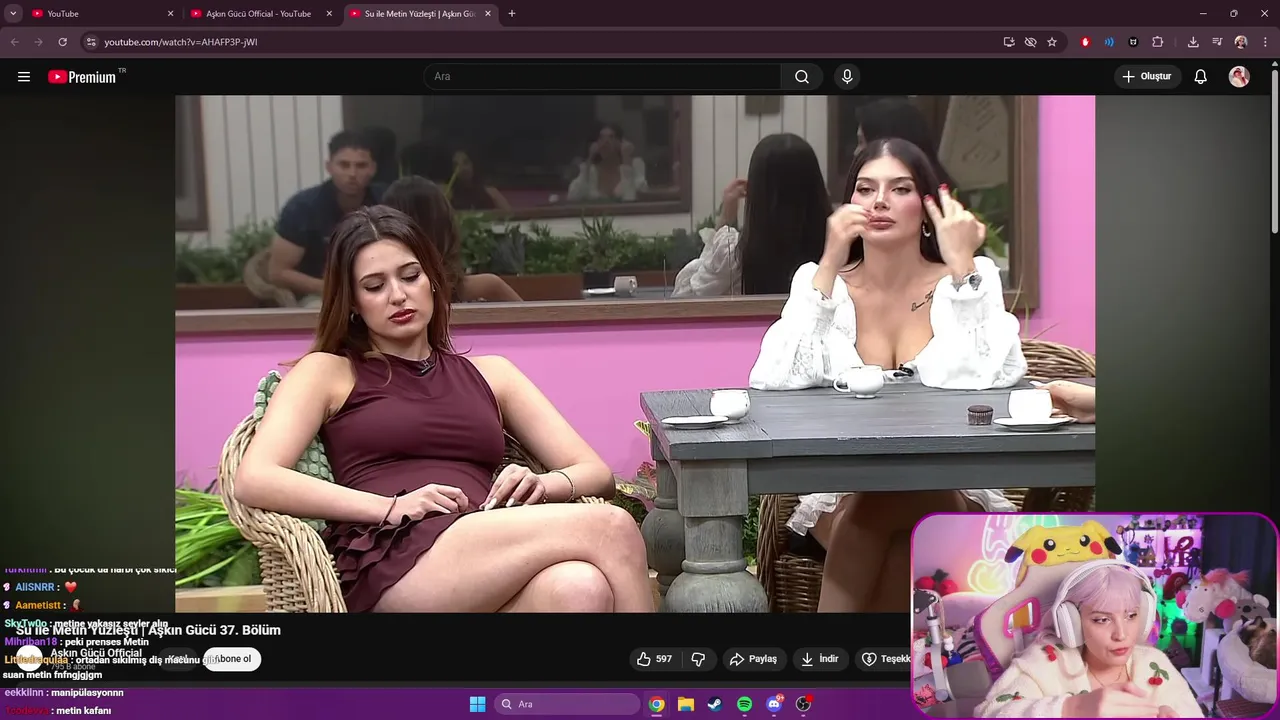View site information icon in address bar
1280x720 pixels.
pyautogui.click(x=91, y=42)
